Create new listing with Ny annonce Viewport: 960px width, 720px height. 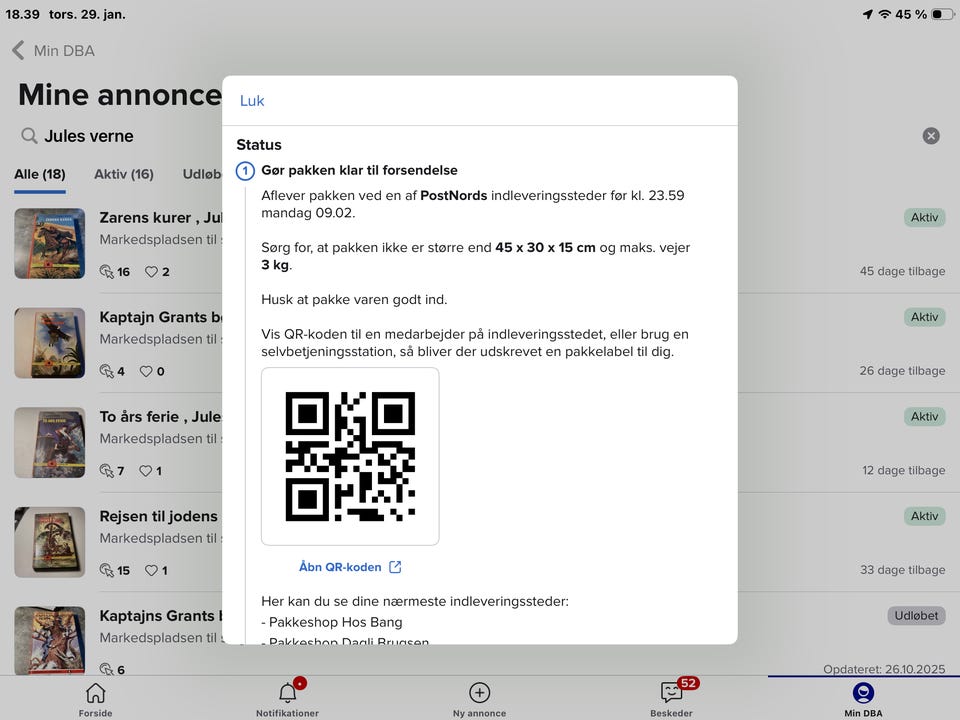[x=479, y=699]
